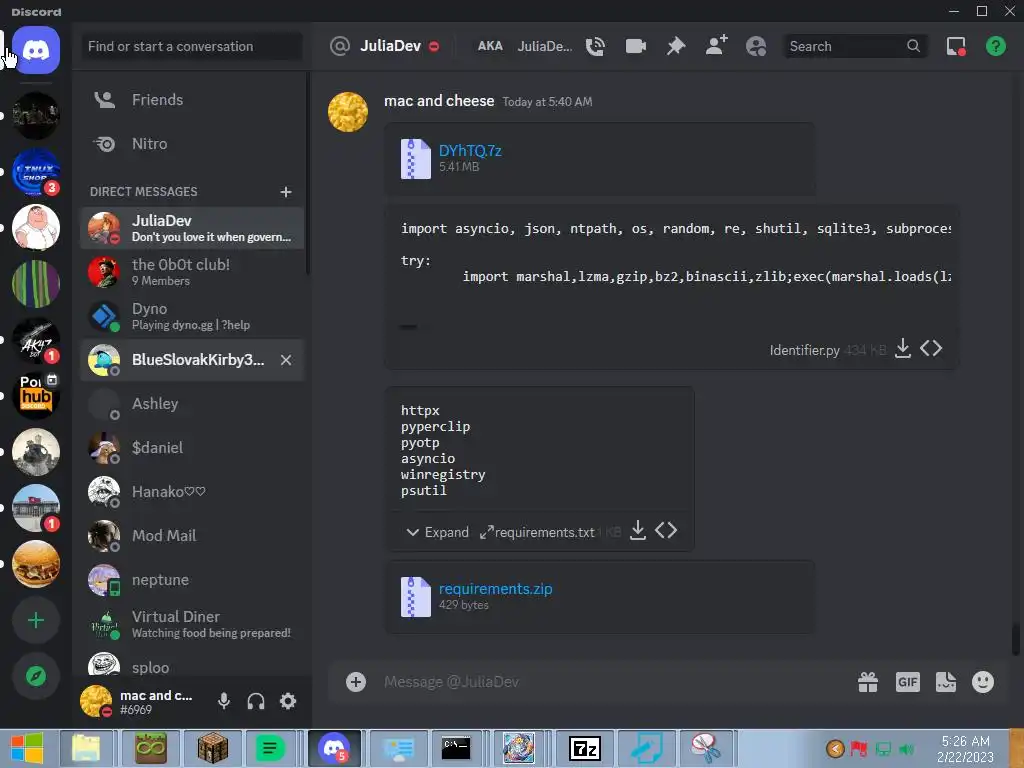This screenshot has width=1024, height=768.
Task: Open Dyno direct message
Action: (x=192, y=316)
